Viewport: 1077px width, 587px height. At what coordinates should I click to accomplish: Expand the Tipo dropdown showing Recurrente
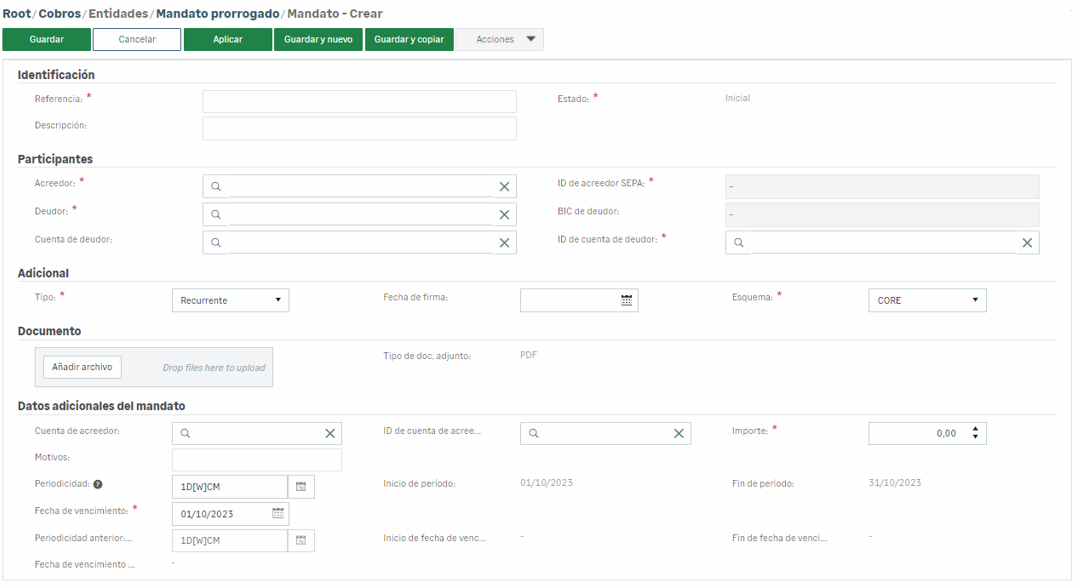pos(230,300)
